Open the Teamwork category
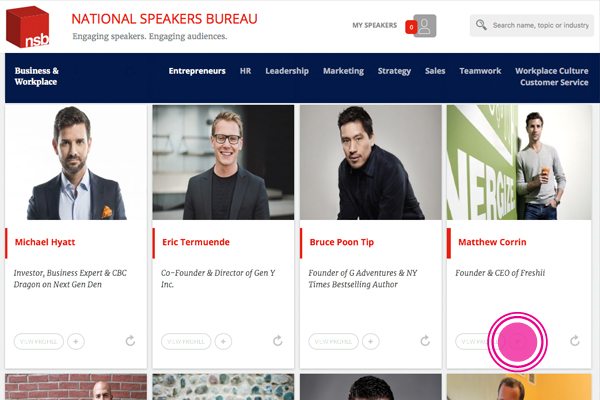Image resolution: width=600 pixels, height=400 pixels. tap(480, 71)
